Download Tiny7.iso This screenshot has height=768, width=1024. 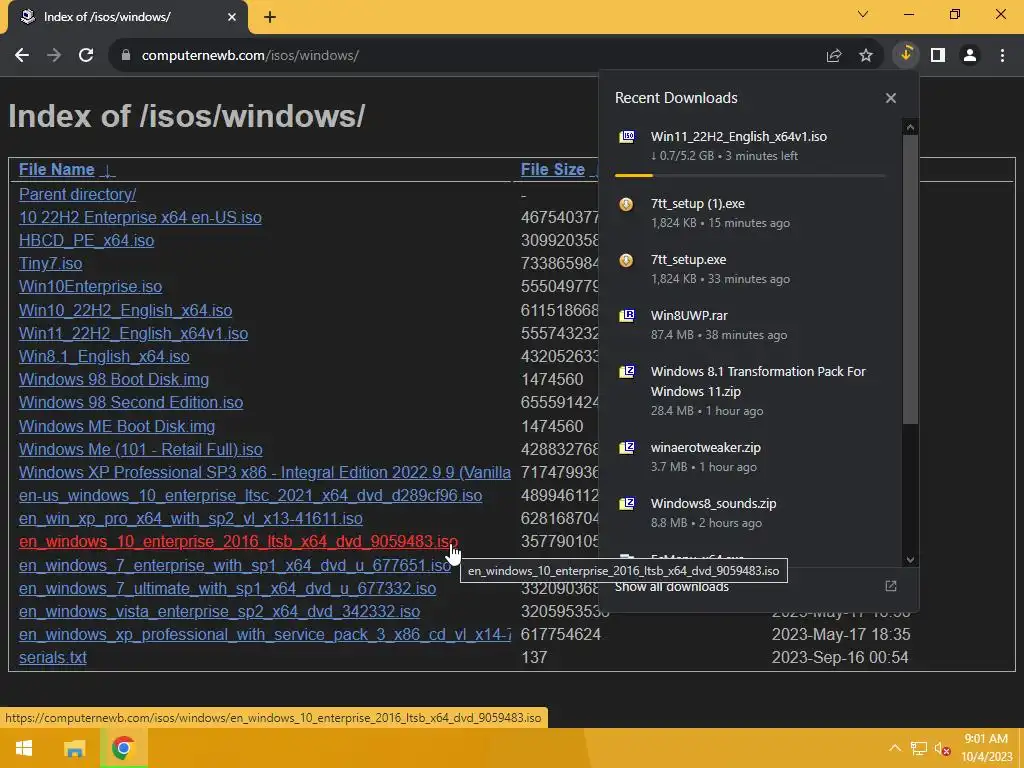50,264
